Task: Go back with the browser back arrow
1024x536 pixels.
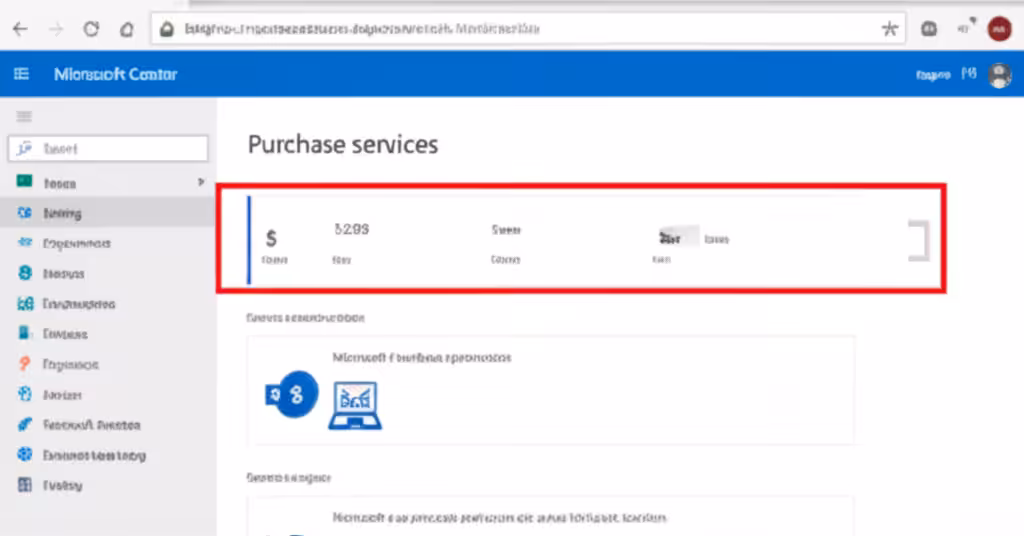Action: point(20,29)
